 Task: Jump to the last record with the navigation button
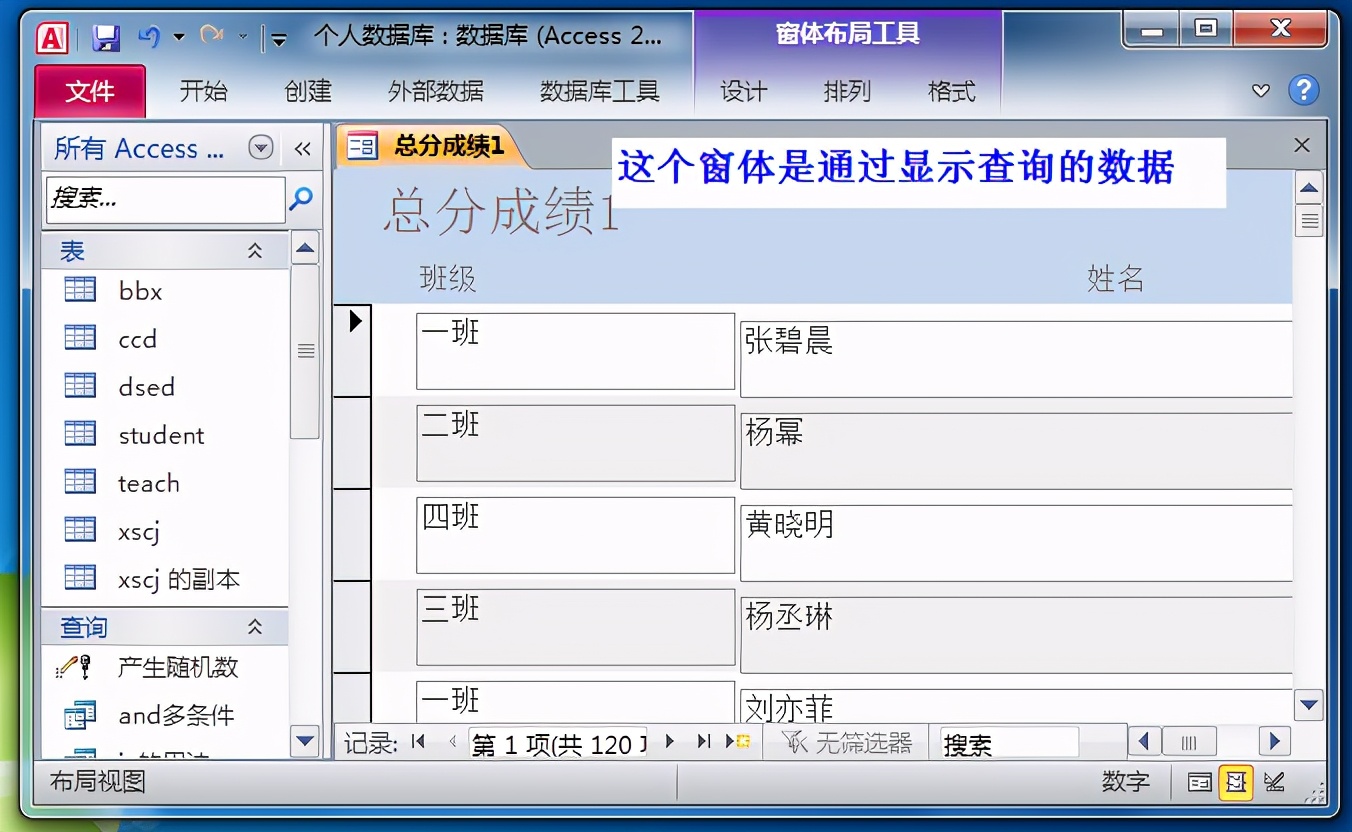tap(703, 741)
